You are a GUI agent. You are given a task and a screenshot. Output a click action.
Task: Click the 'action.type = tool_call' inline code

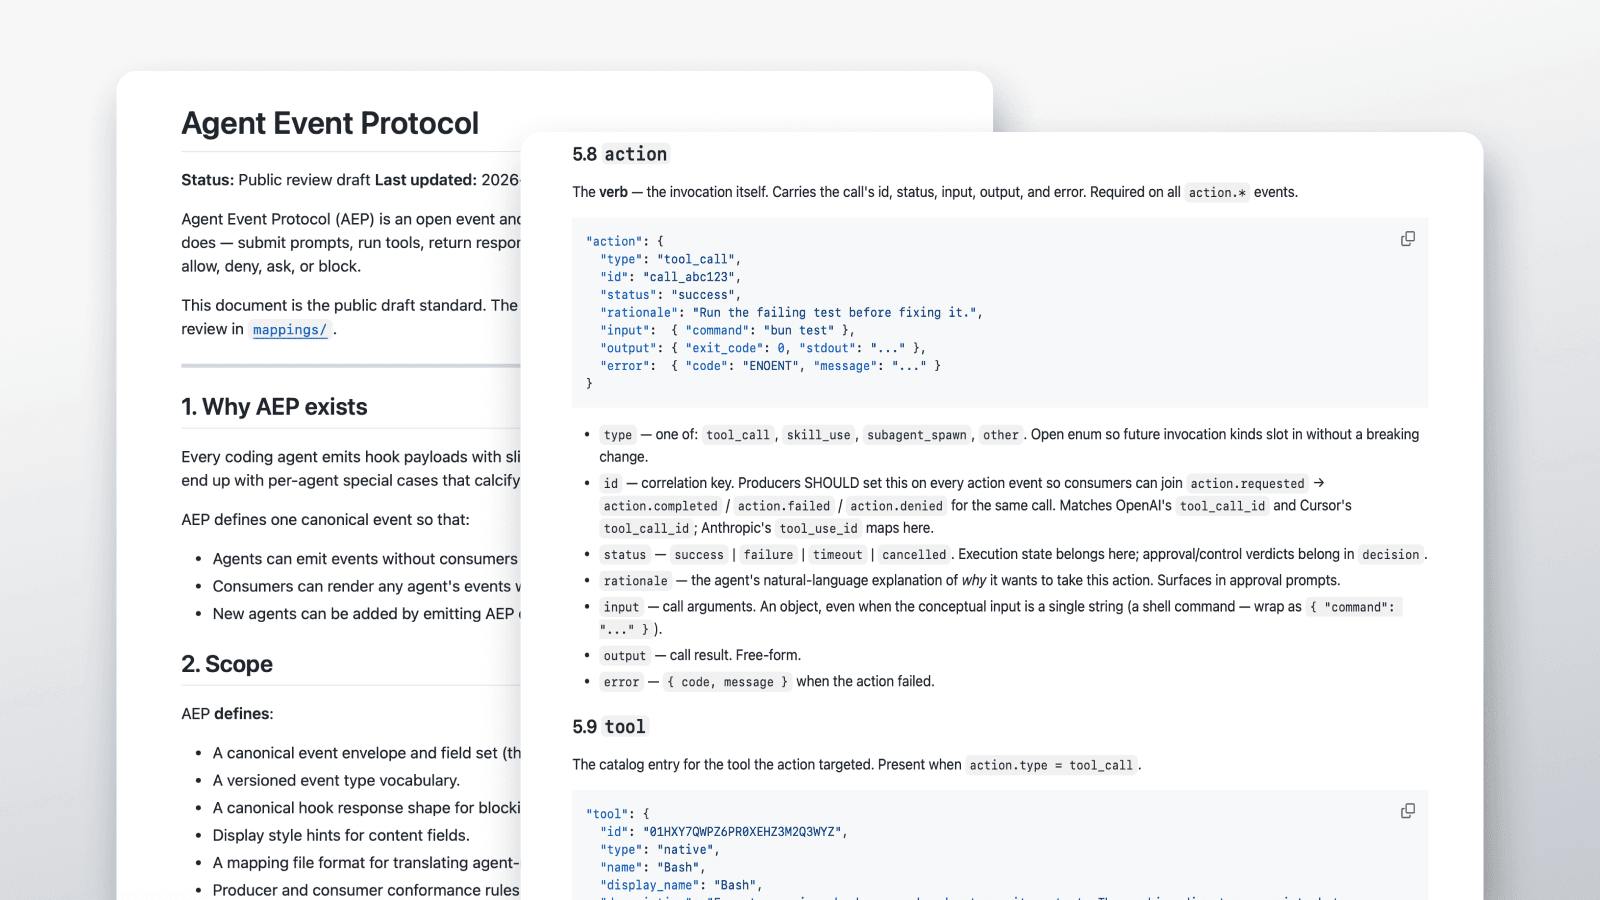(x=1051, y=766)
